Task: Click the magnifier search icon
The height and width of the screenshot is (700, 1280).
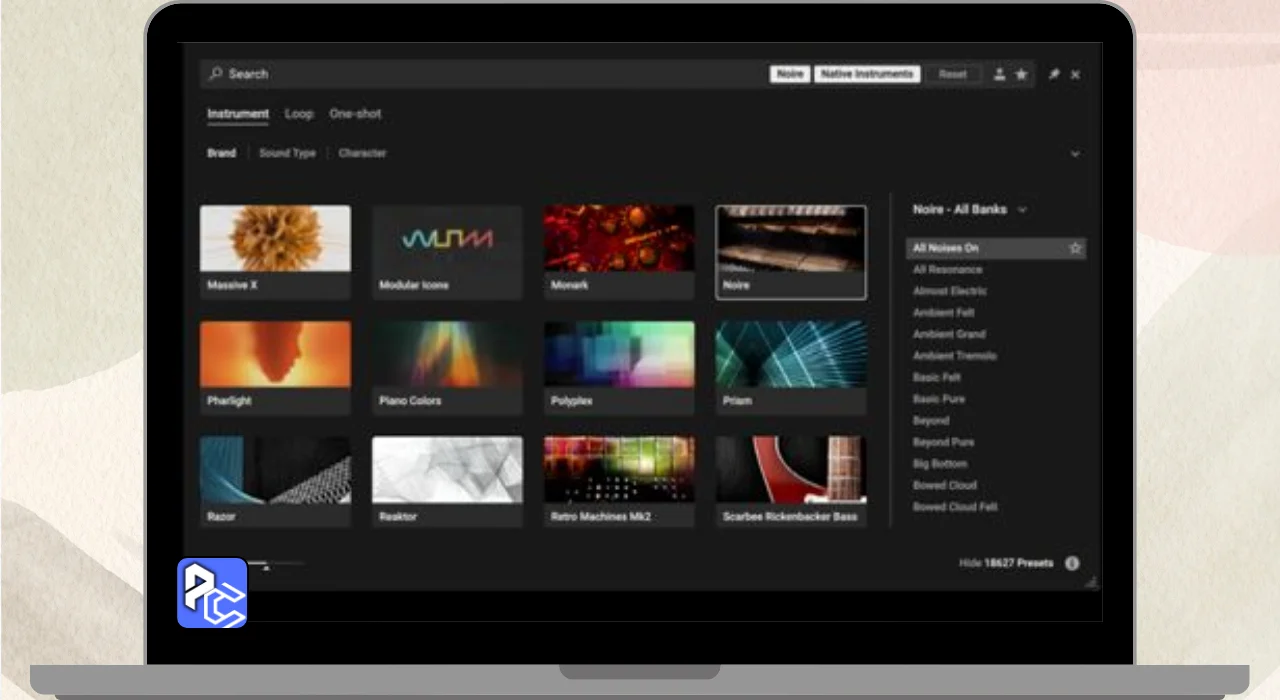Action: click(x=216, y=74)
